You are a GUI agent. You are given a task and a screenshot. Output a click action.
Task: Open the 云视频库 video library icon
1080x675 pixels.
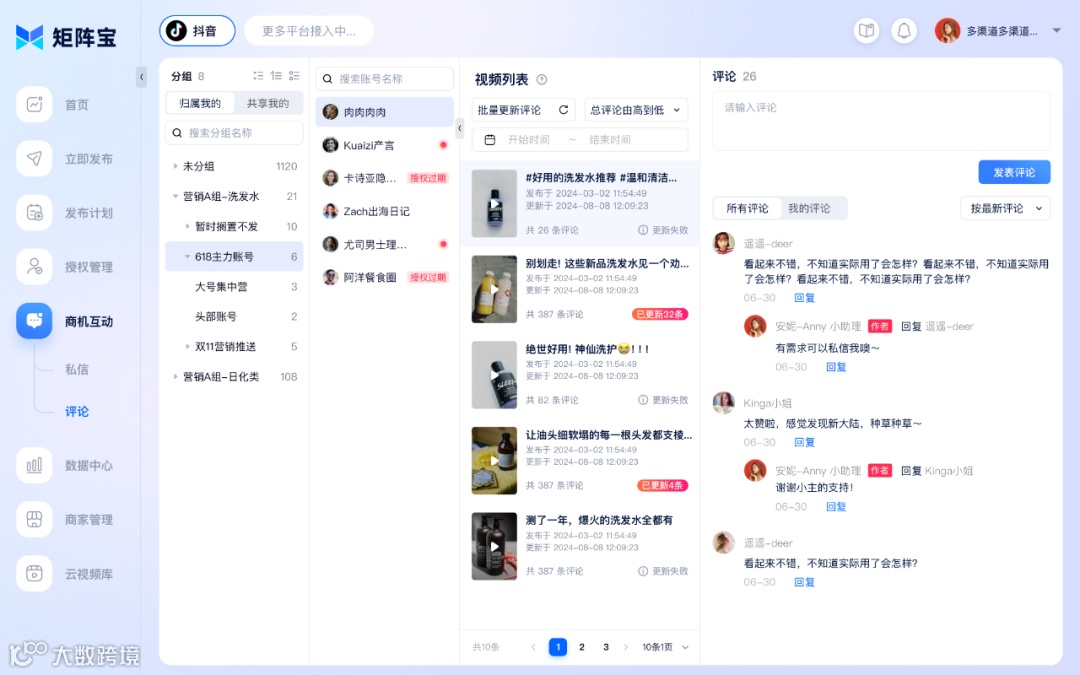pos(34,574)
